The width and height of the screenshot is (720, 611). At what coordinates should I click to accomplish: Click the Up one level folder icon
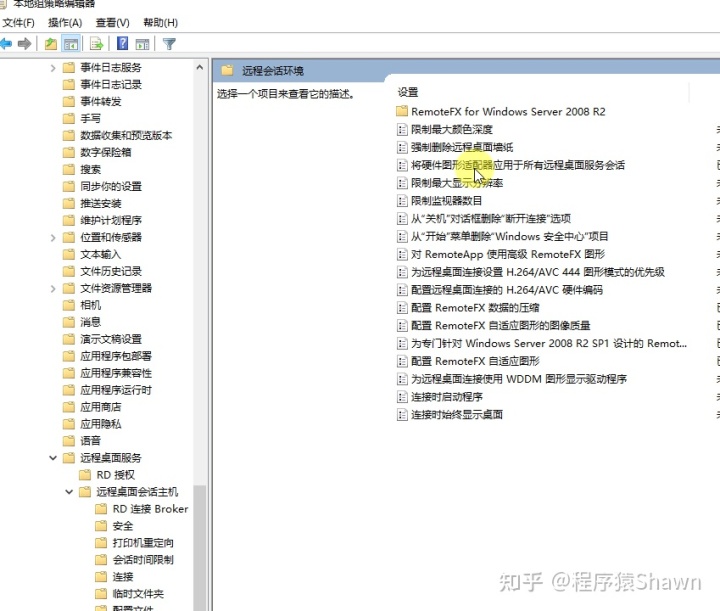pos(51,44)
